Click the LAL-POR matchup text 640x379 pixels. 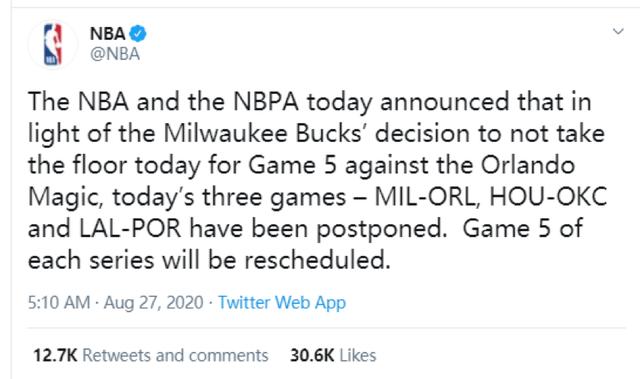click(x=130, y=229)
